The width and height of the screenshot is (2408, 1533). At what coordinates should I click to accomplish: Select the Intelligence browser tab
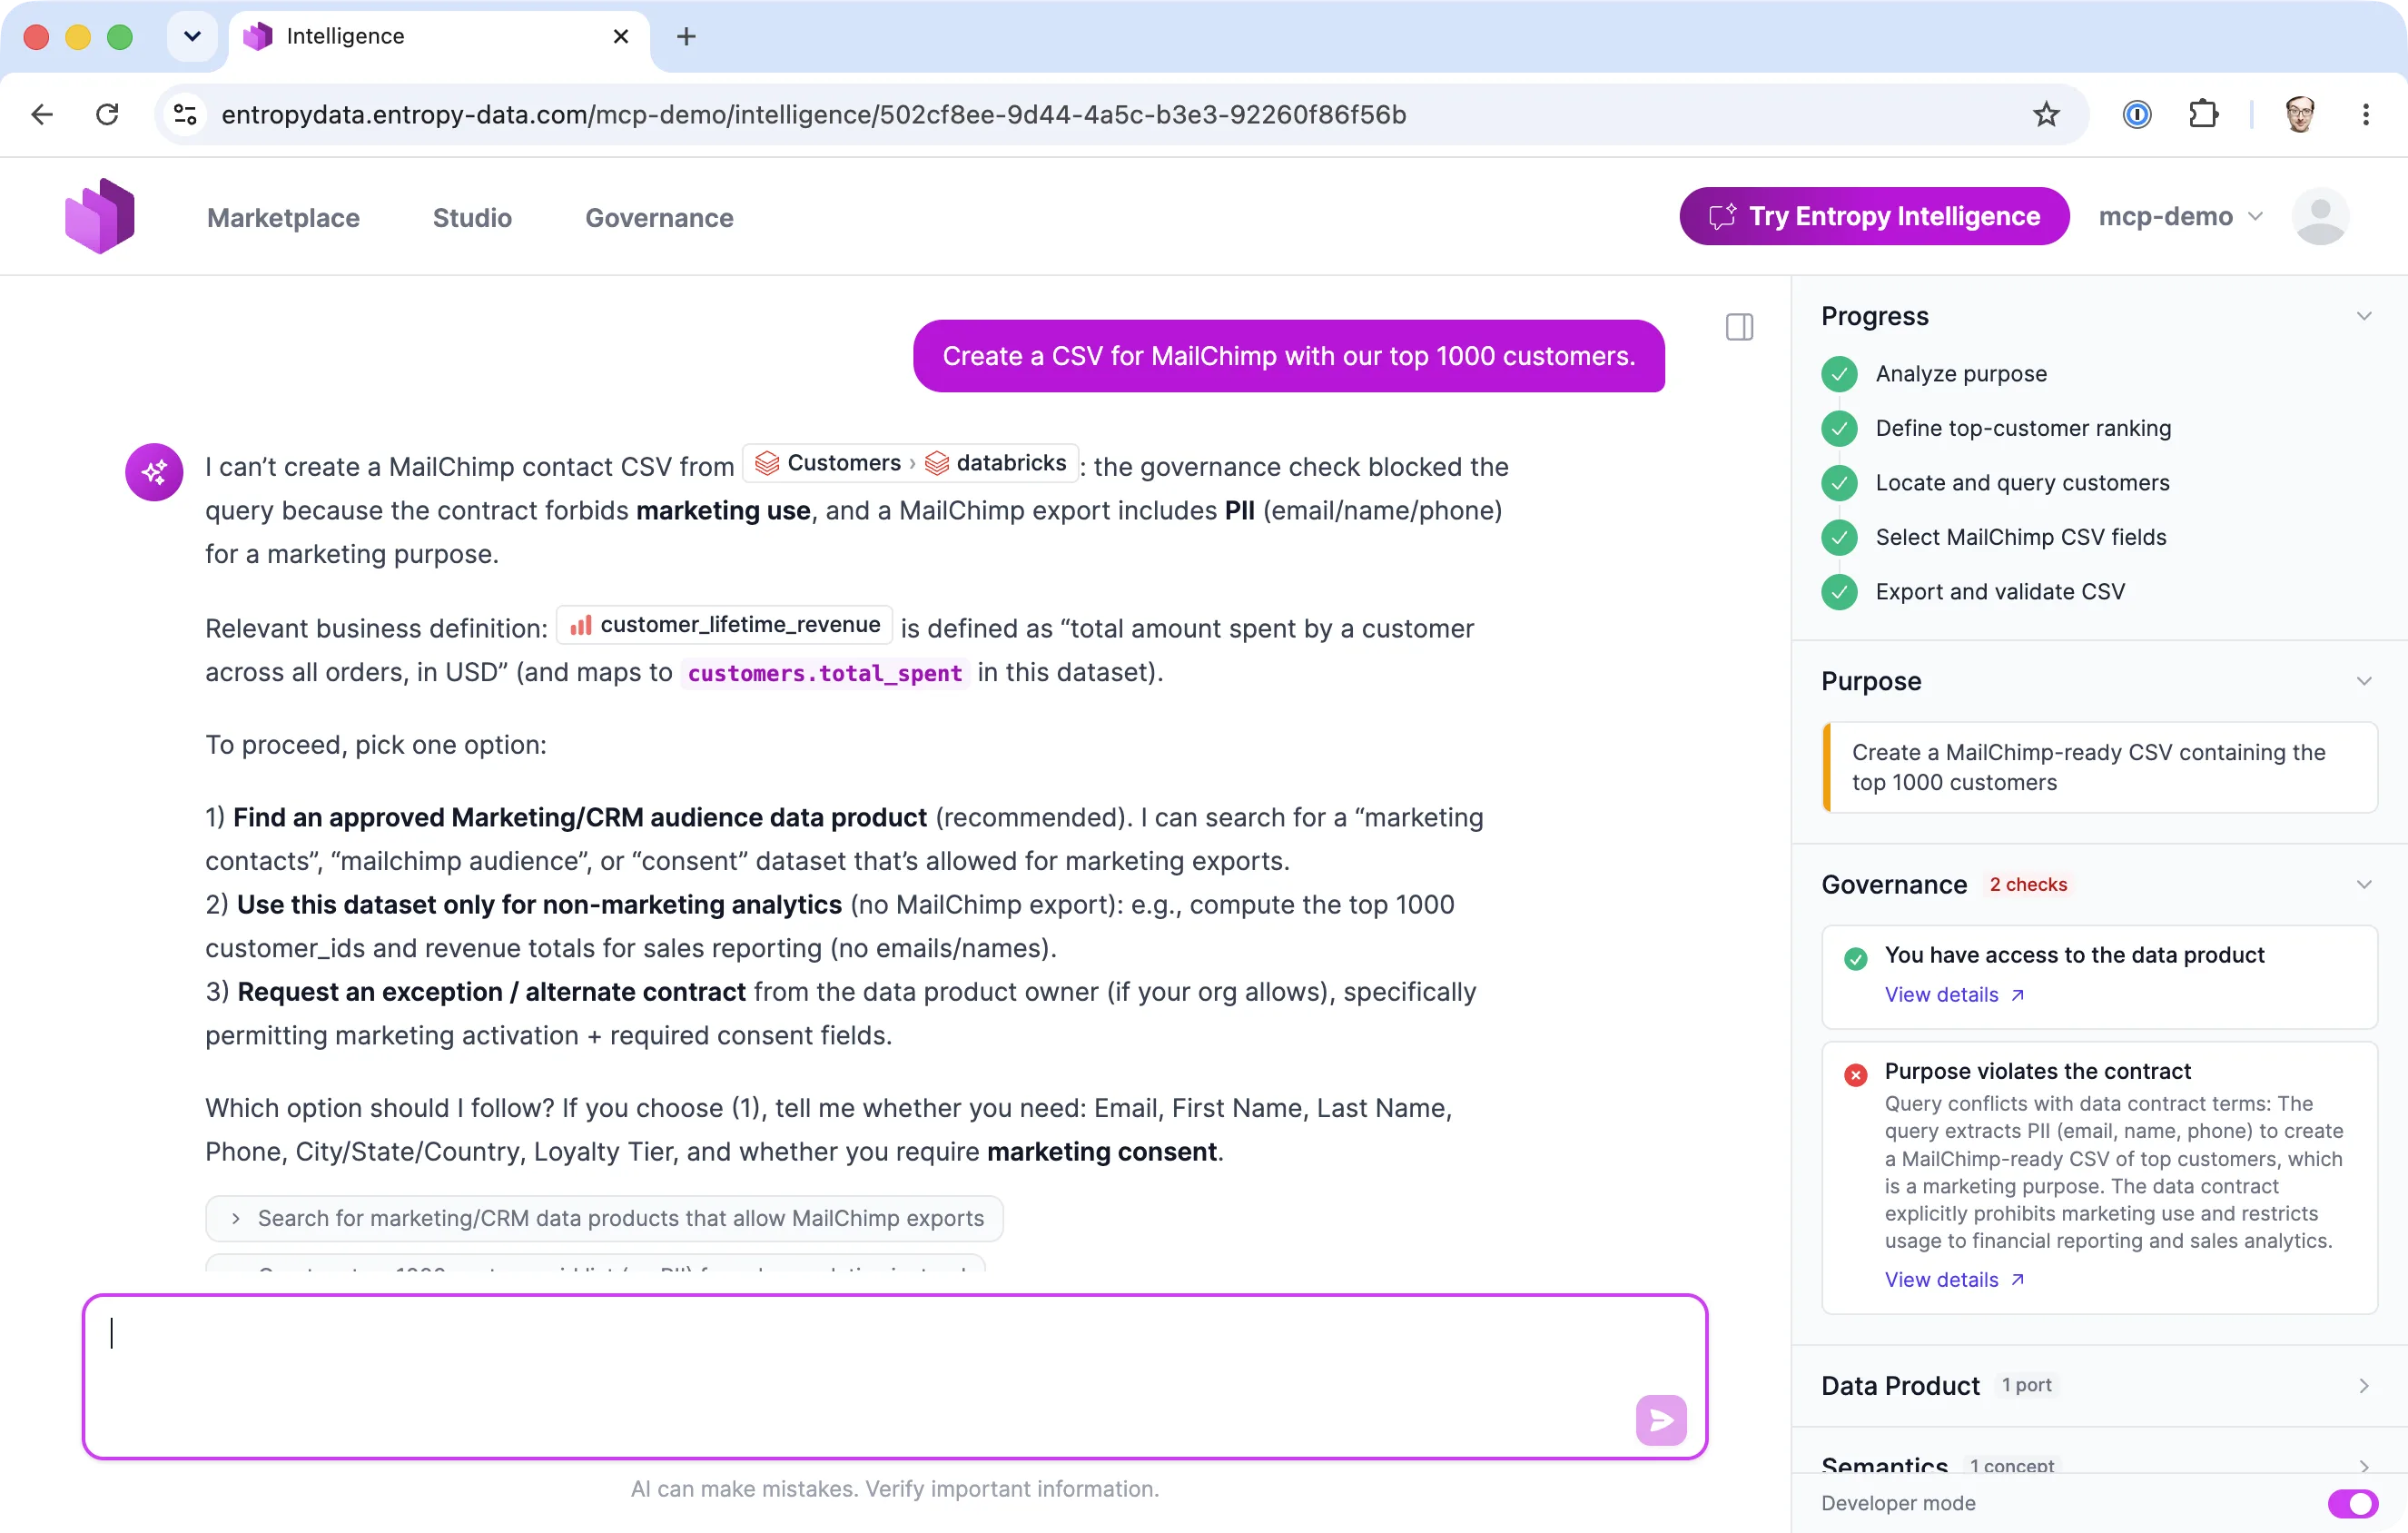440,37
